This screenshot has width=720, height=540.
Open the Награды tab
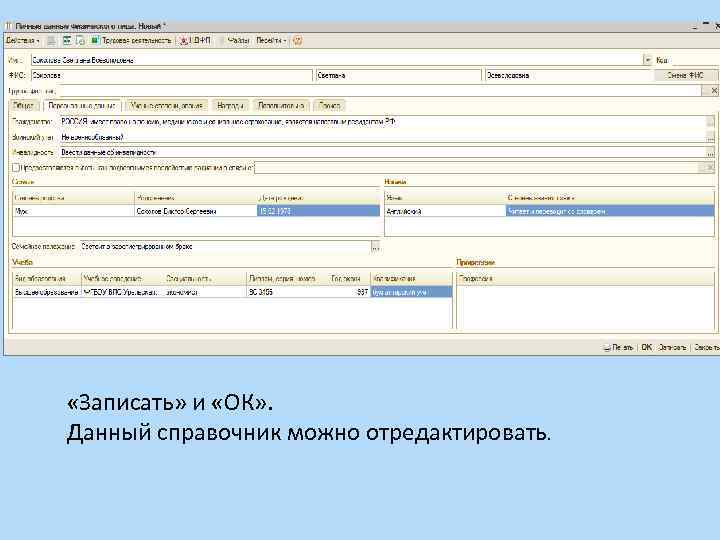(x=230, y=106)
